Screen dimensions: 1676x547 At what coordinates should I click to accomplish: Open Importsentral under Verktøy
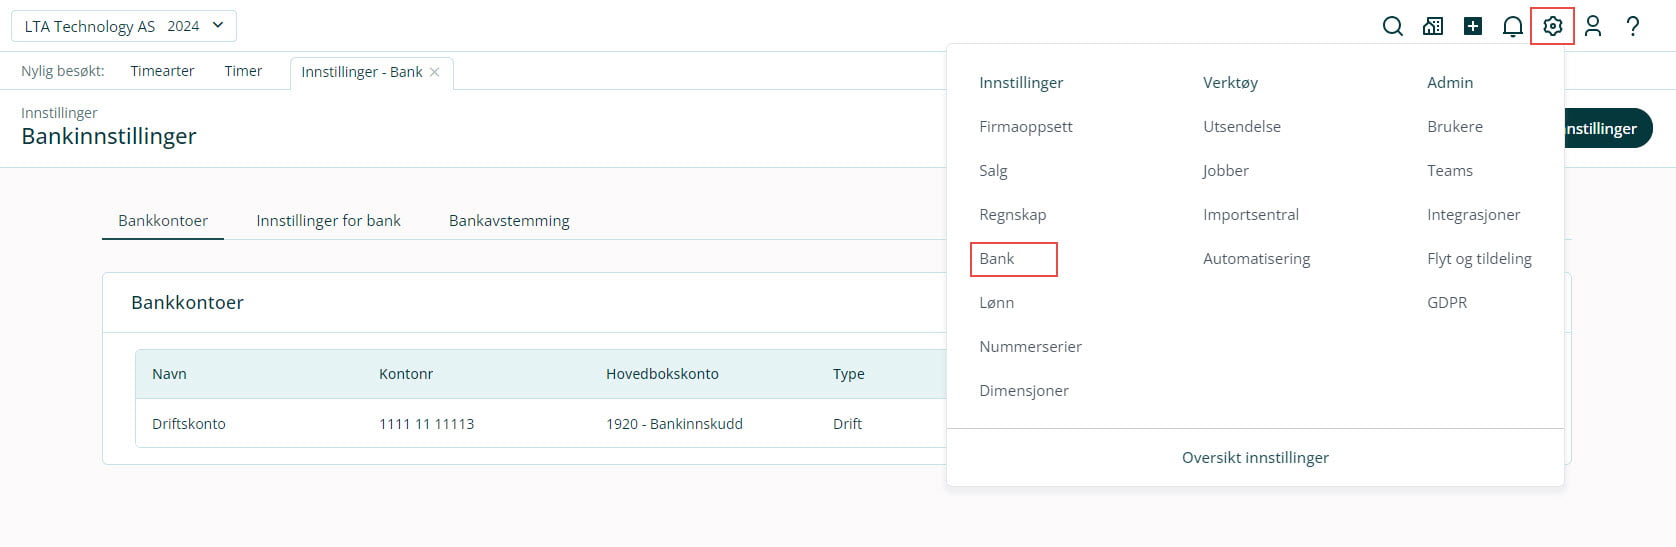point(1251,215)
